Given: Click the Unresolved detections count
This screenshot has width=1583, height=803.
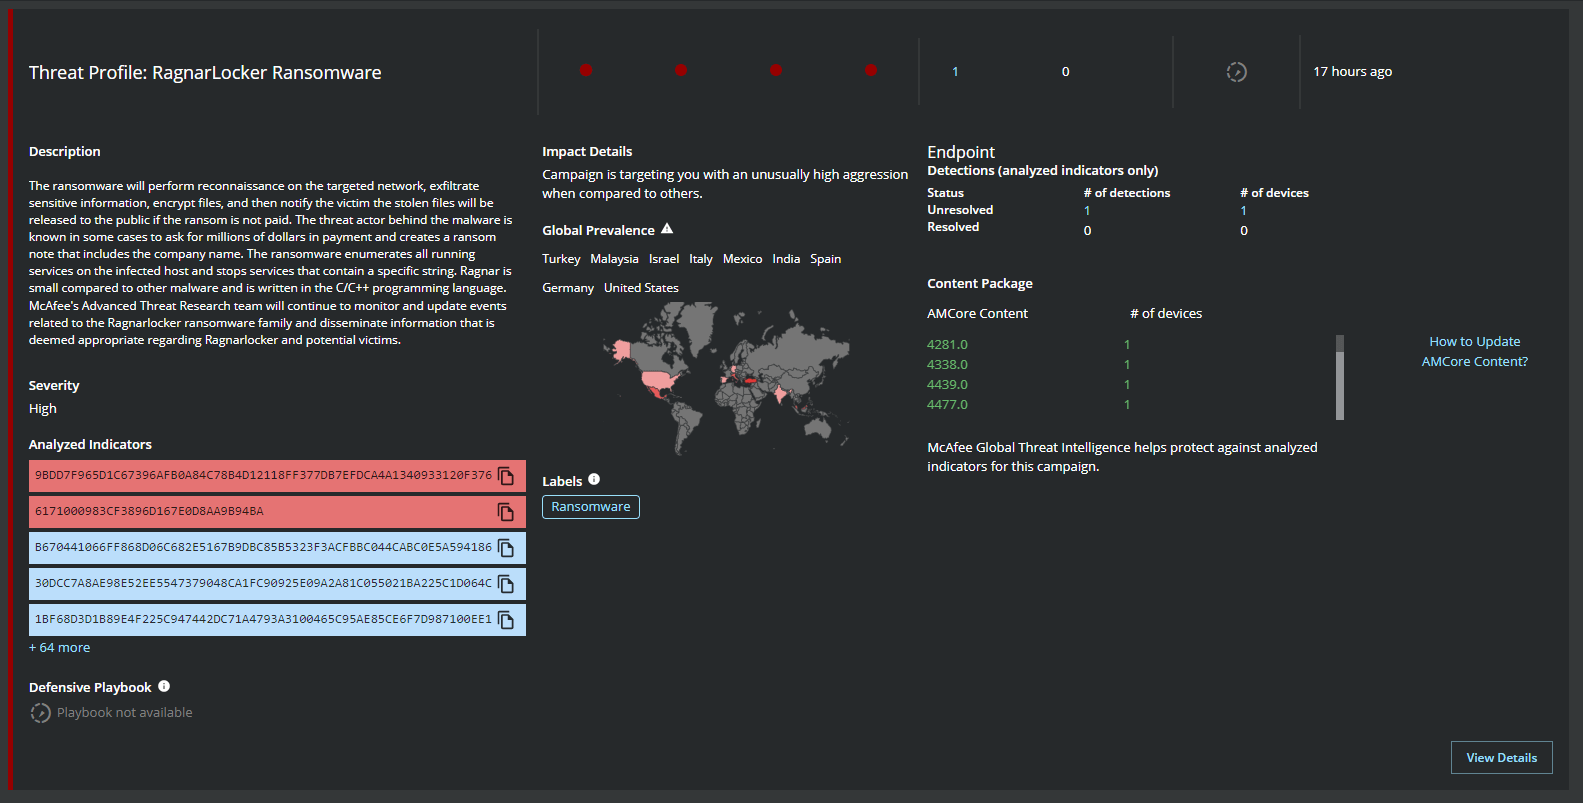Looking at the screenshot, I should (x=1087, y=211).
